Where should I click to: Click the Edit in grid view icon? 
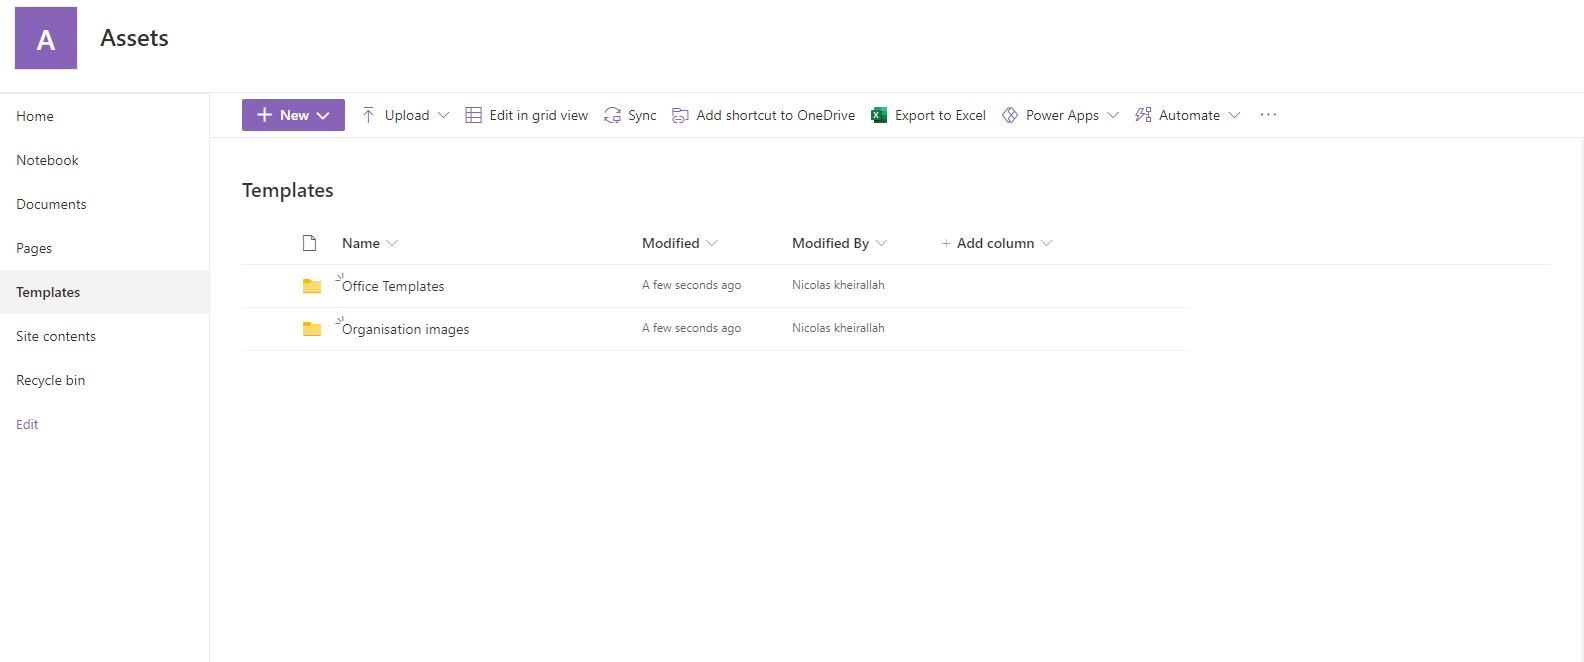474,115
